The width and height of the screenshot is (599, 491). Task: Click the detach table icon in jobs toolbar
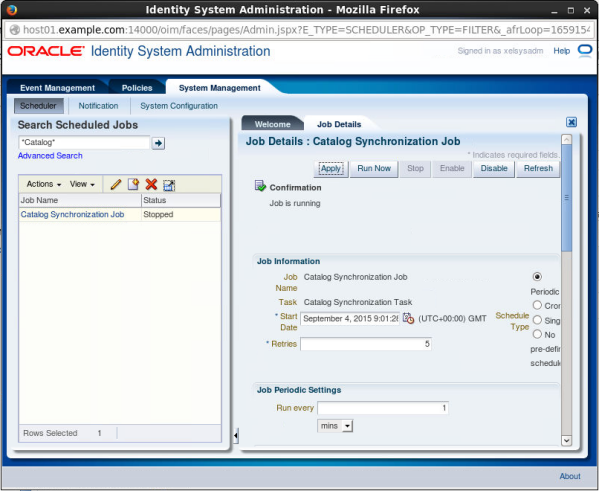click(x=169, y=185)
